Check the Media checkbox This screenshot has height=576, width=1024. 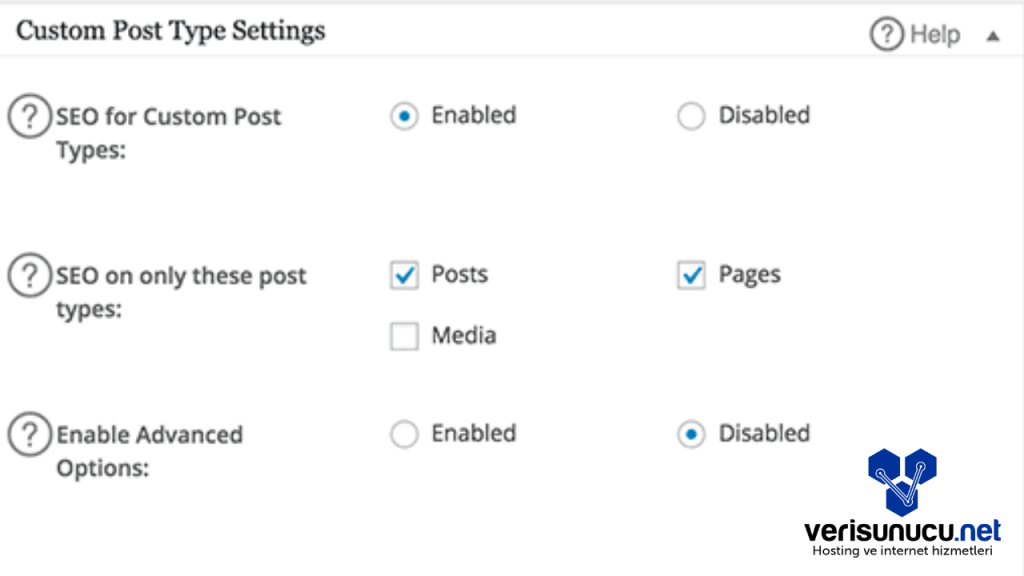click(404, 337)
